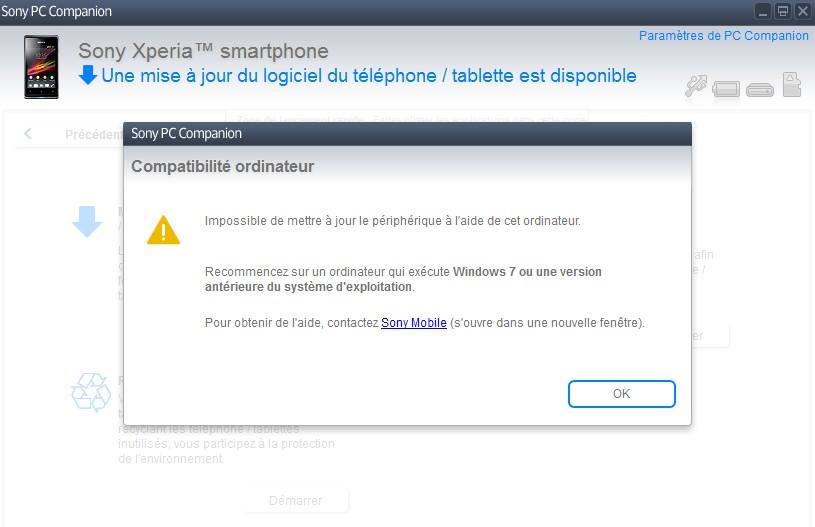Close the Sony PC Companion window

point(803,11)
